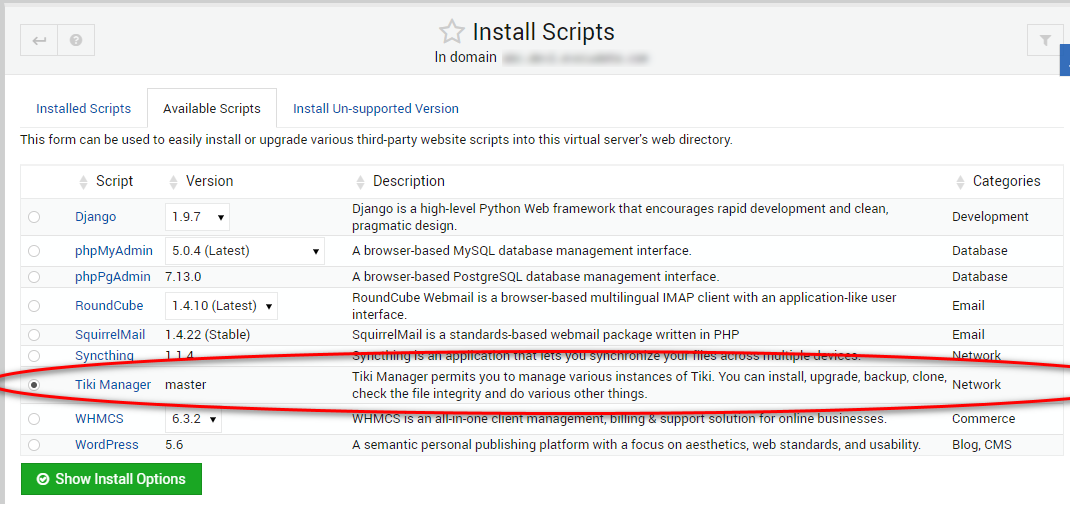Image resolution: width=1070 pixels, height=507 pixels.
Task: Switch to Installed Scripts tab
Action: [83, 108]
